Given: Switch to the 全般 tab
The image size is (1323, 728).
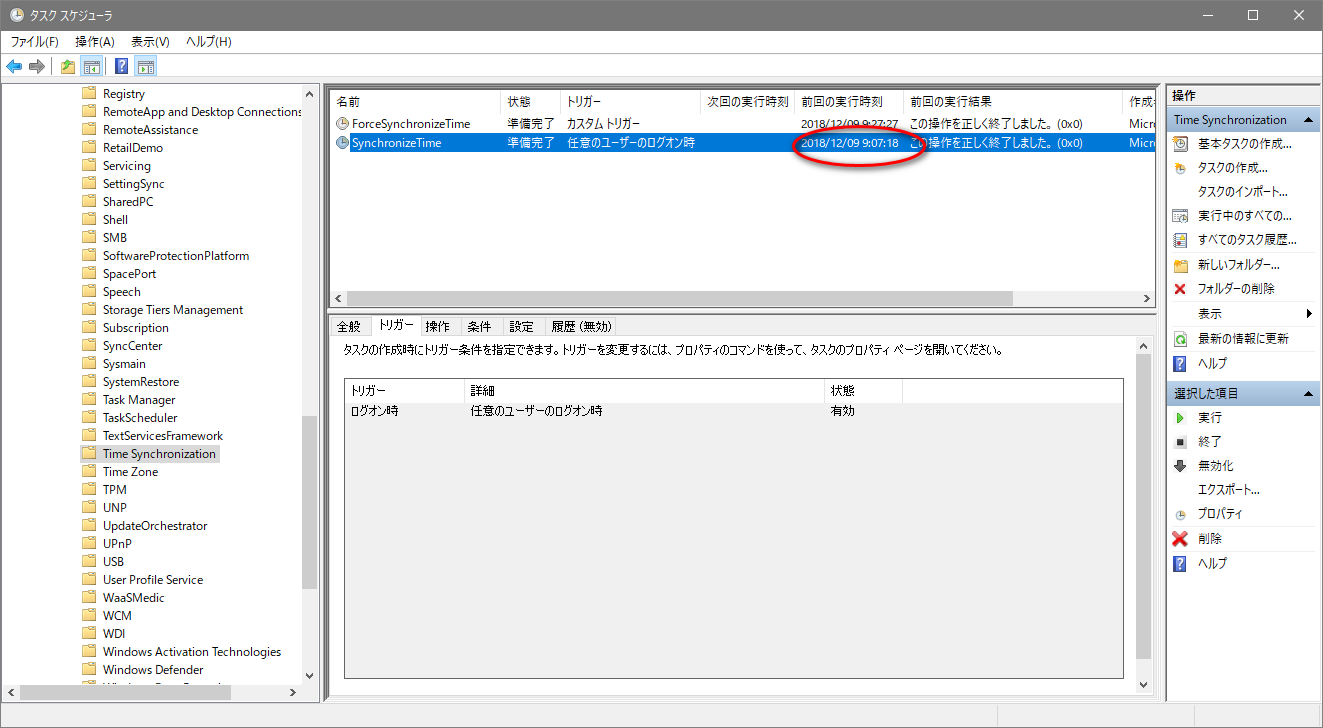Looking at the screenshot, I should (x=349, y=327).
